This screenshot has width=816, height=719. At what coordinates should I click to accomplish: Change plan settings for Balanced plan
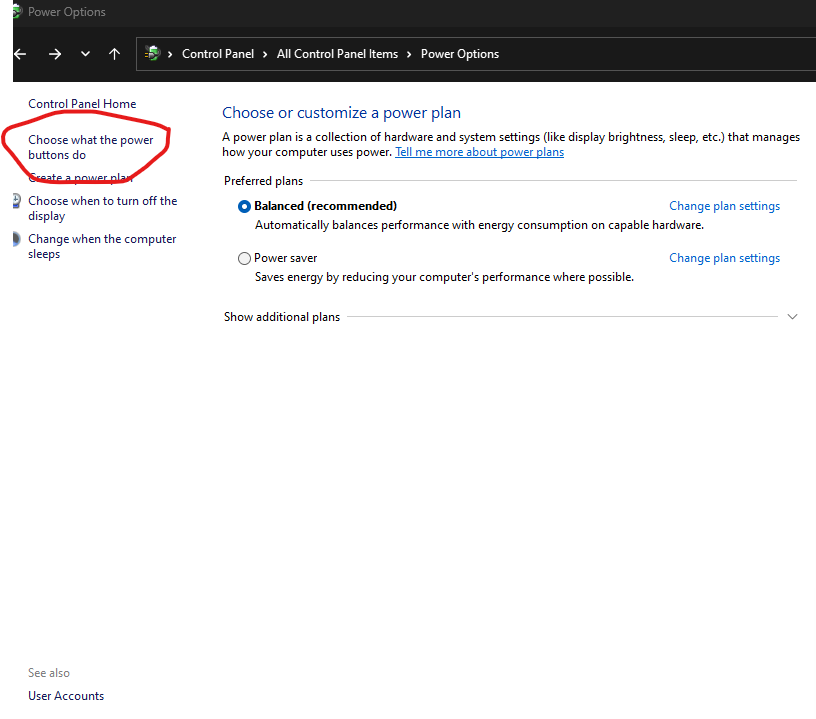(x=724, y=206)
